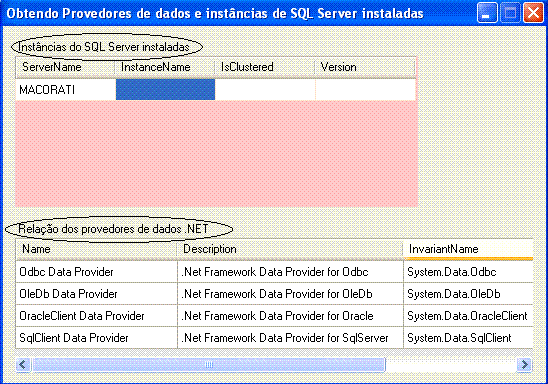Image resolution: width=548 pixels, height=384 pixels.
Task: Select the OleDb Data Provider cell
Action: click(x=96, y=294)
